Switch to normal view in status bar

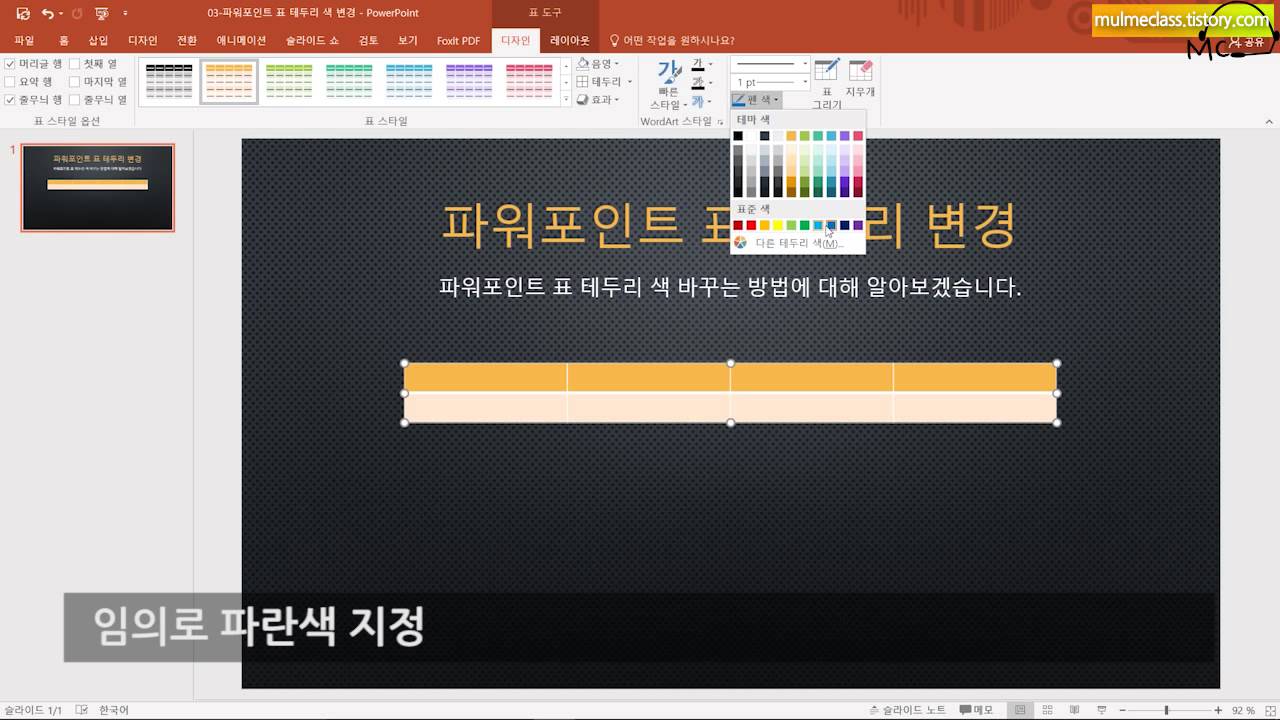(1020, 710)
